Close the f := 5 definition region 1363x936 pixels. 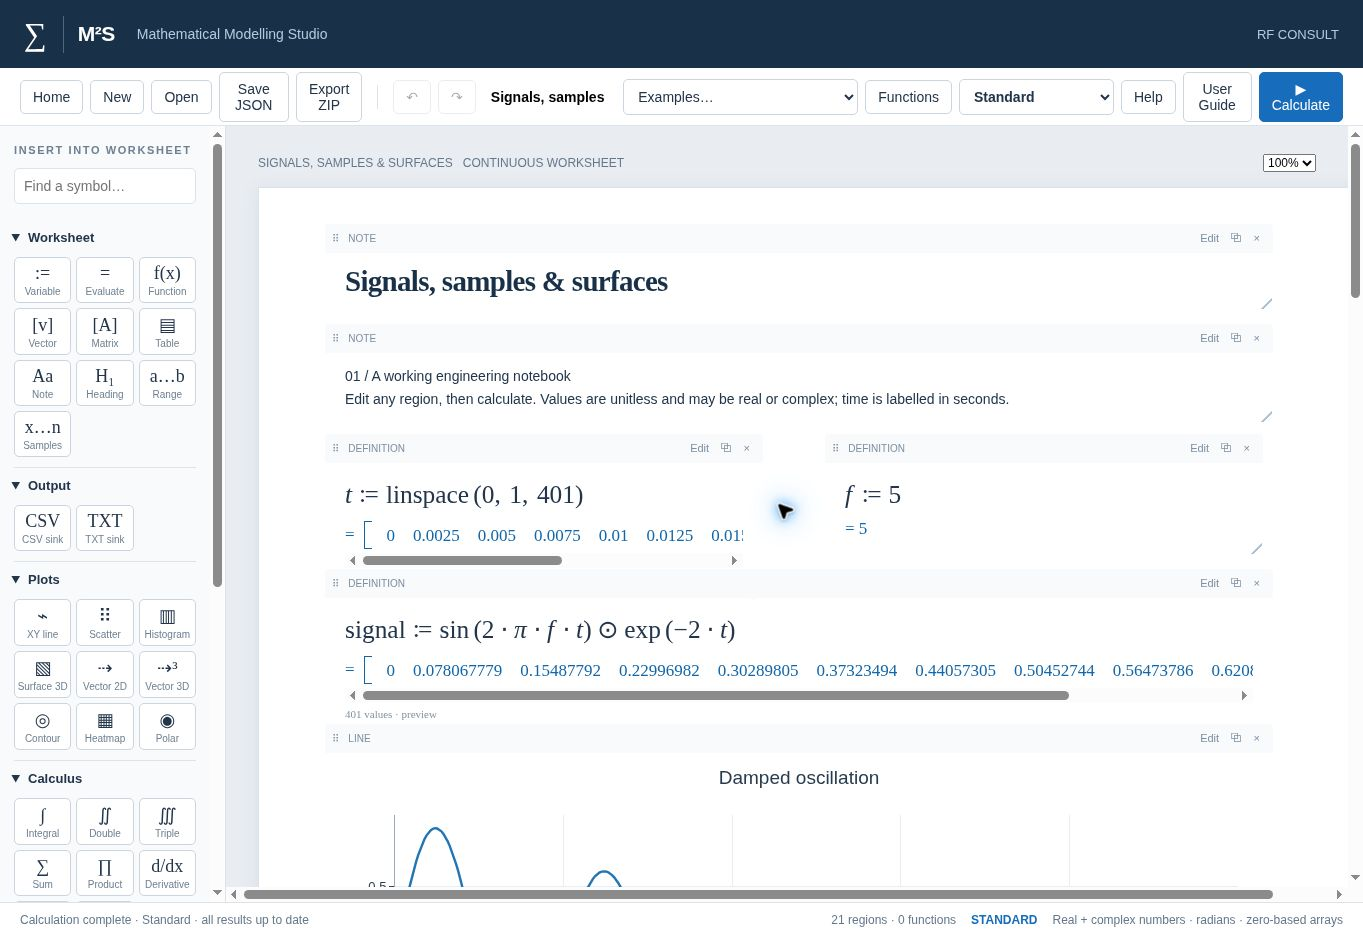(1247, 448)
